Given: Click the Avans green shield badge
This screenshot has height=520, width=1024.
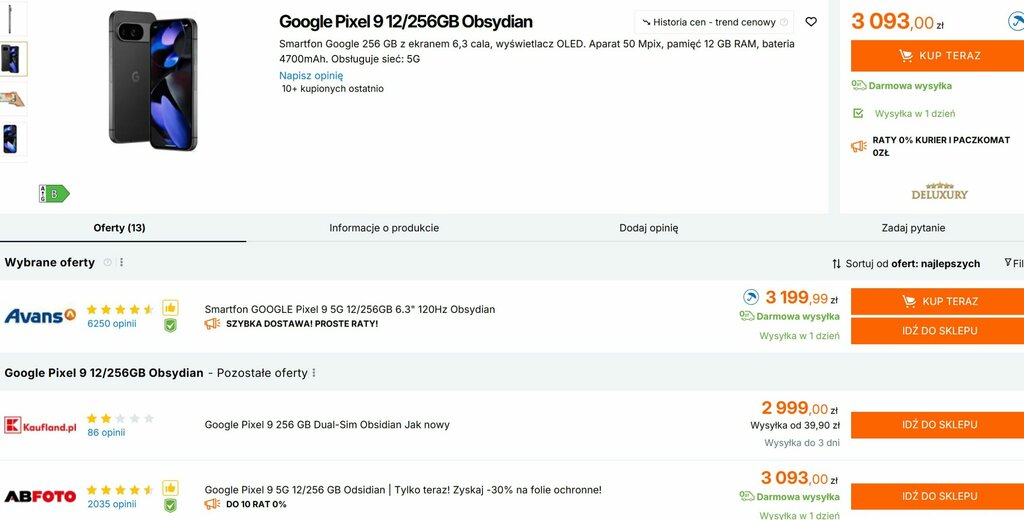Looking at the screenshot, I should [x=170, y=325].
